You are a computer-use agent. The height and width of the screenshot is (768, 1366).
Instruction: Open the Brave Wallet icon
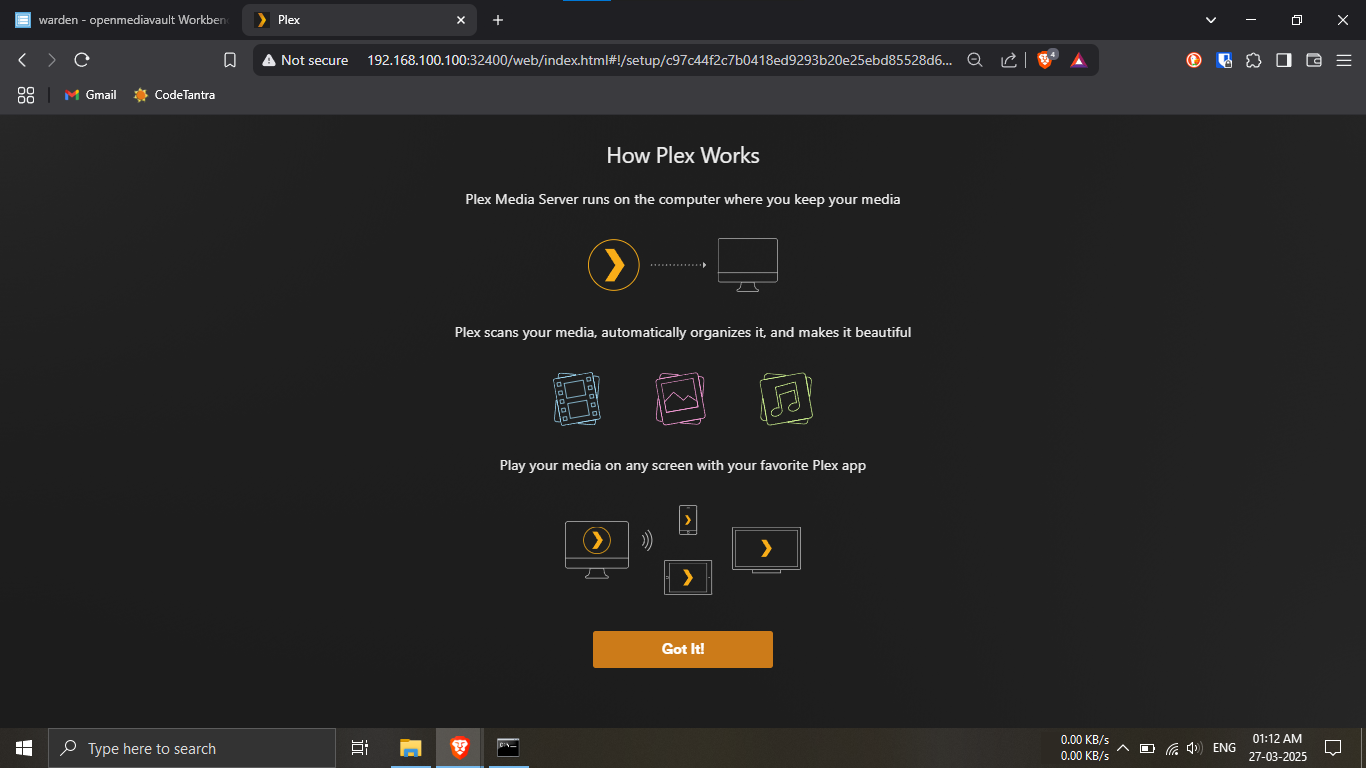tap(1314, 60)
